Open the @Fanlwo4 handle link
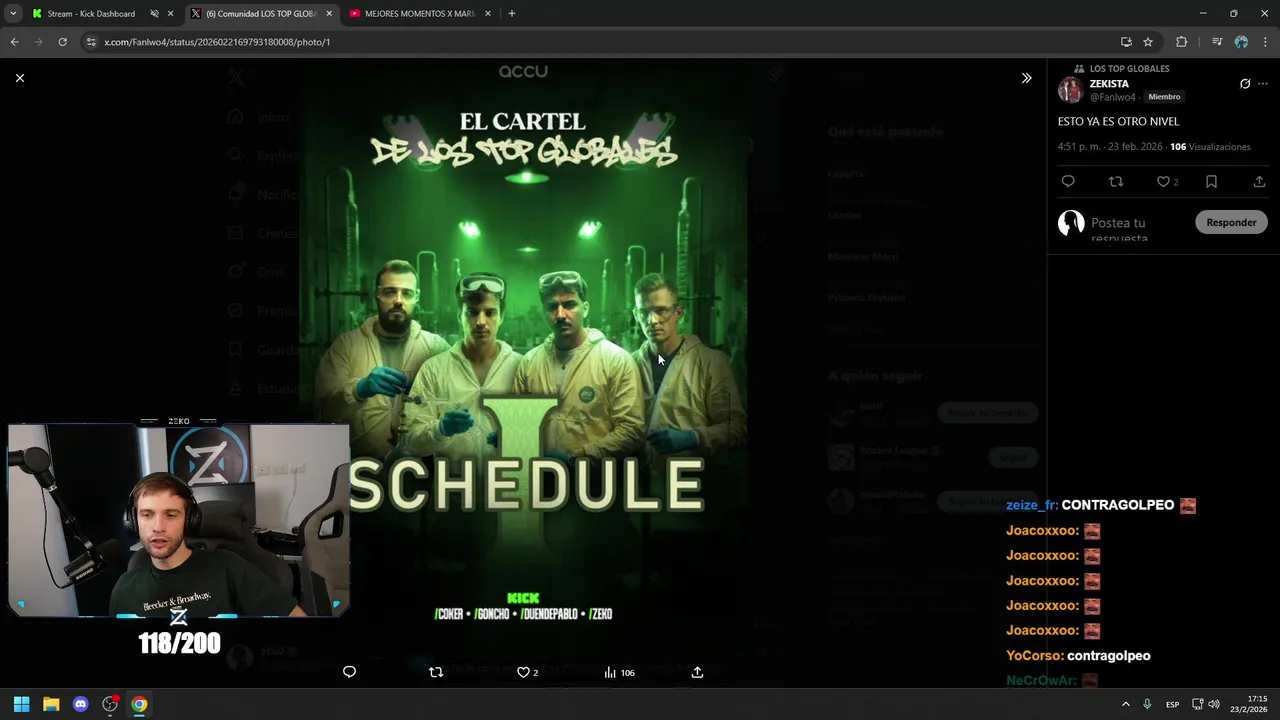Image resolution: width=1280 pixels, height=720 pixels. click(1112, 97)
